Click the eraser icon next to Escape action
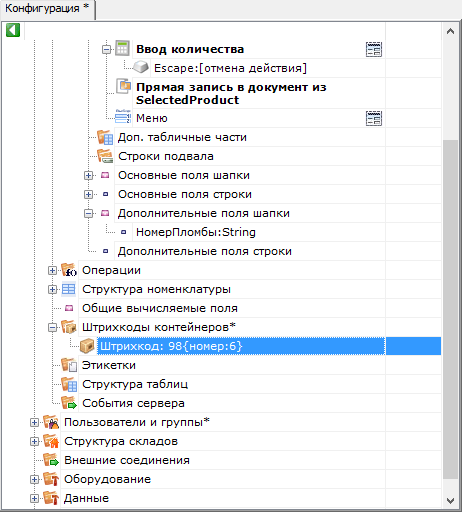 coord(141,67)
